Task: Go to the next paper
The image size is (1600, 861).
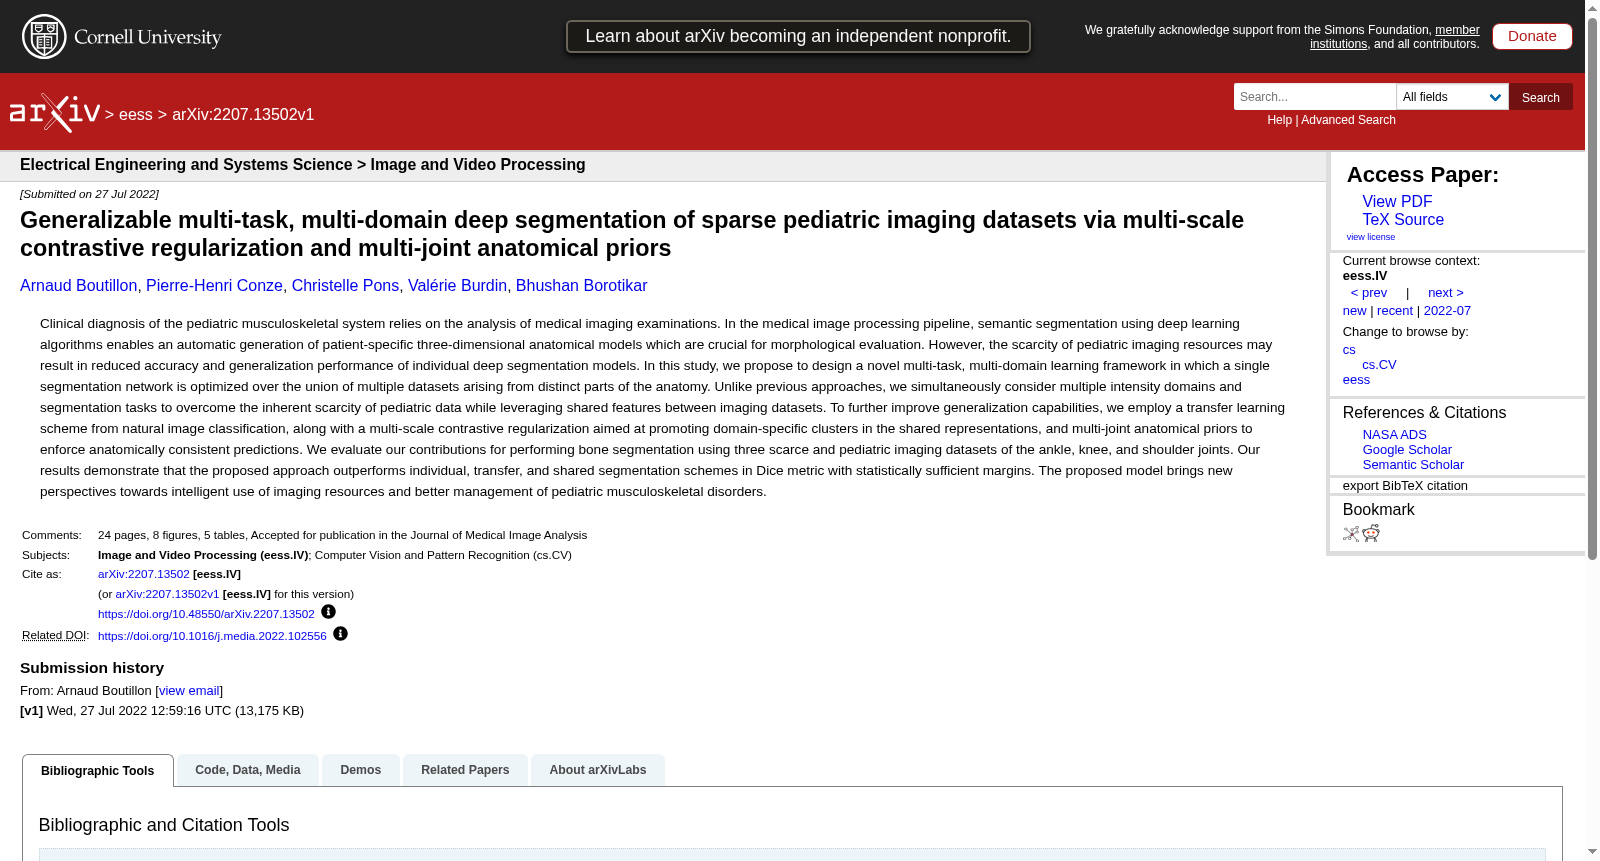Action: (1445, 293)
